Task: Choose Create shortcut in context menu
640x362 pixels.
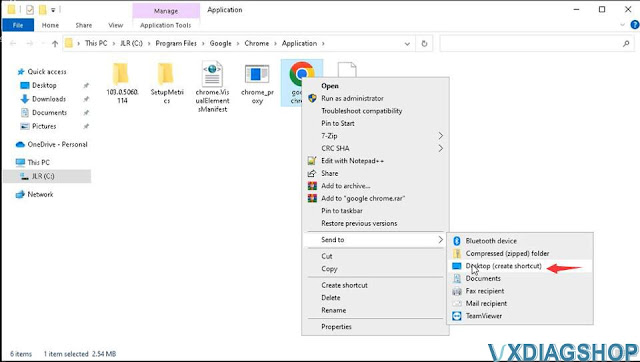Action: [344, 285]
